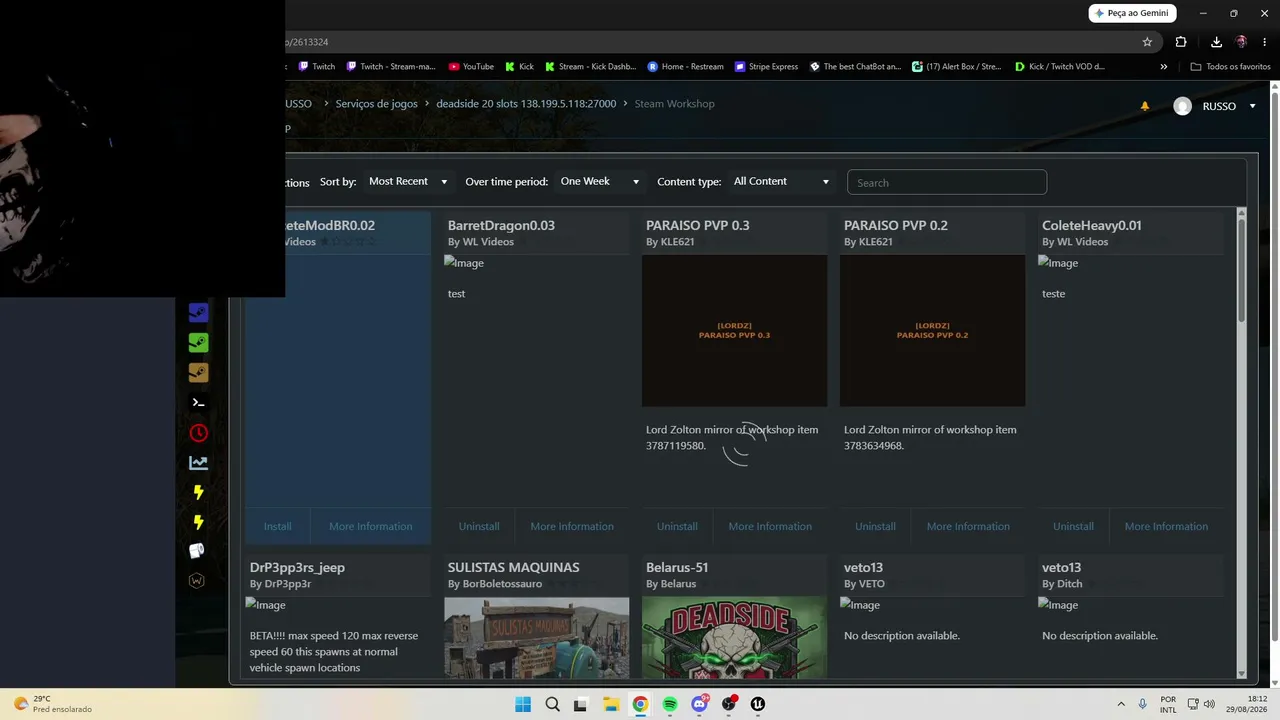Open the YouTube bookmark

tap(471, 67)
